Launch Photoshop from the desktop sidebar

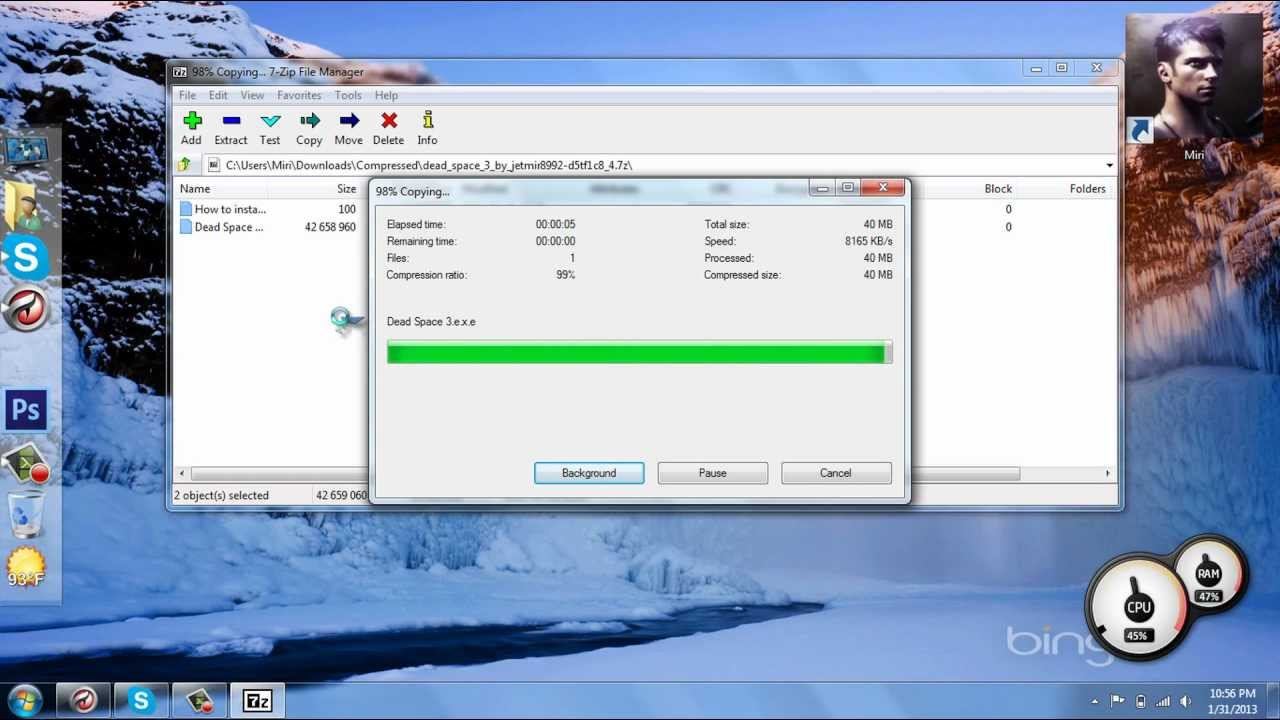click(x=26, y=410)
